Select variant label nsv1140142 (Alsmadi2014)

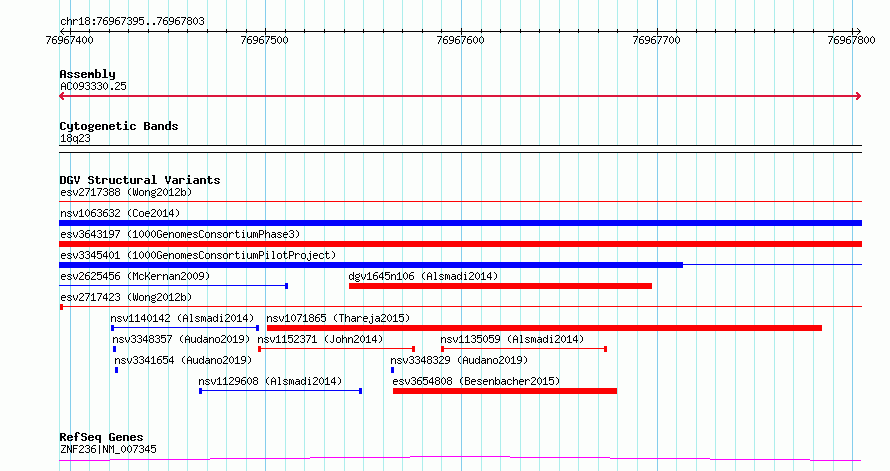[x=182, y=318]
